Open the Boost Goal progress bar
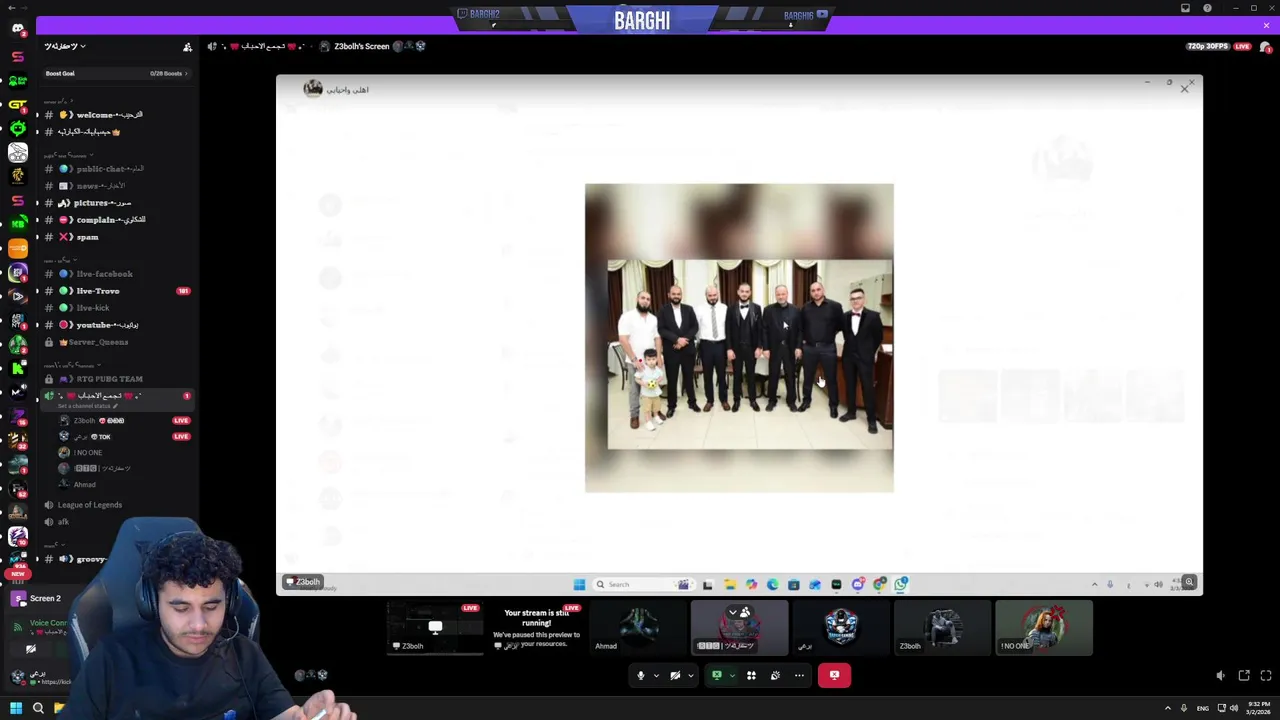1280x720 pixels. pos(116,73)
